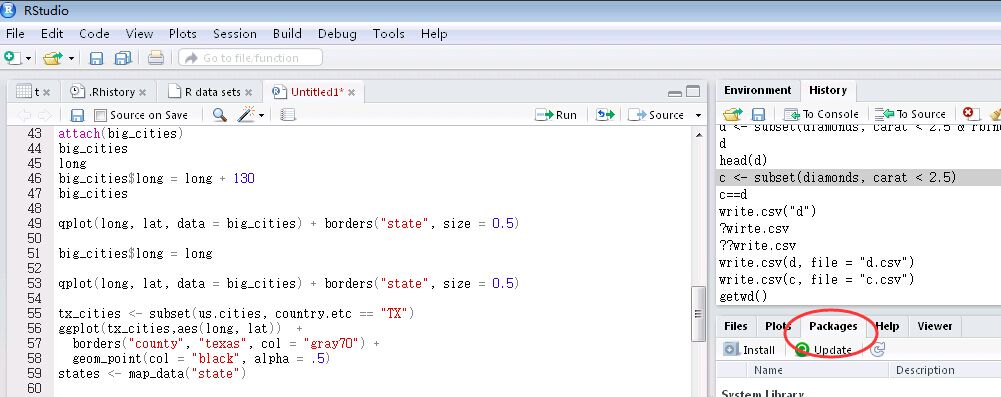Maximize the source editor pane
The image size is (1001, 397).
693,91
